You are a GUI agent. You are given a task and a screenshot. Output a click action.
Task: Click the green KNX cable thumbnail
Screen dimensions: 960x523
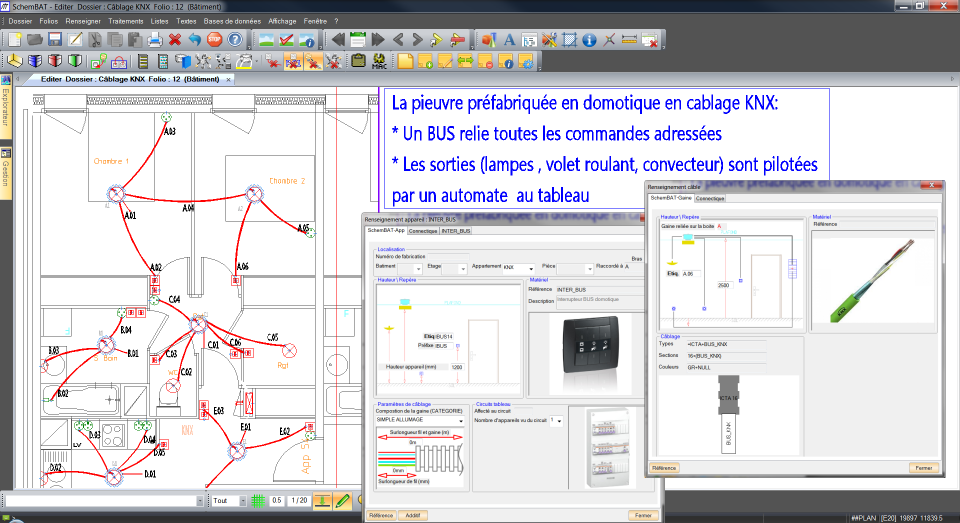point(873,280)
